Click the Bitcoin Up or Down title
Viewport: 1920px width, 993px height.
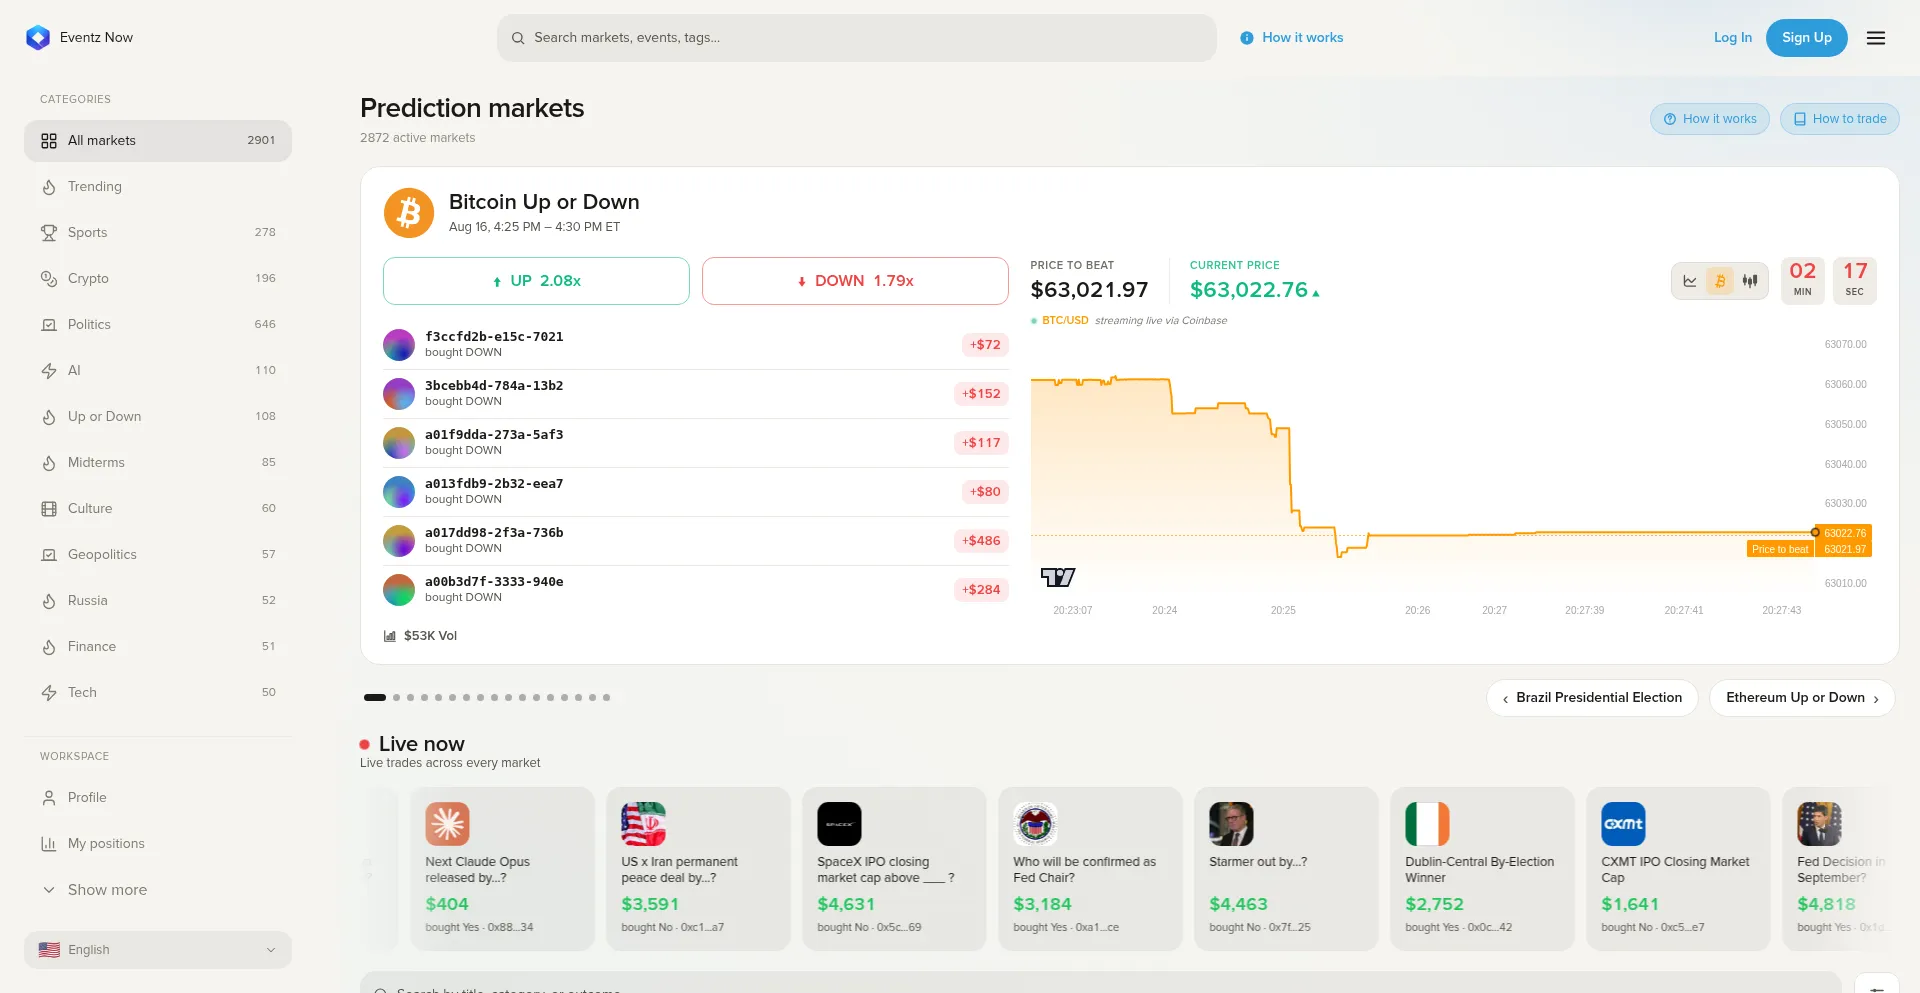(x=544, y=202)
